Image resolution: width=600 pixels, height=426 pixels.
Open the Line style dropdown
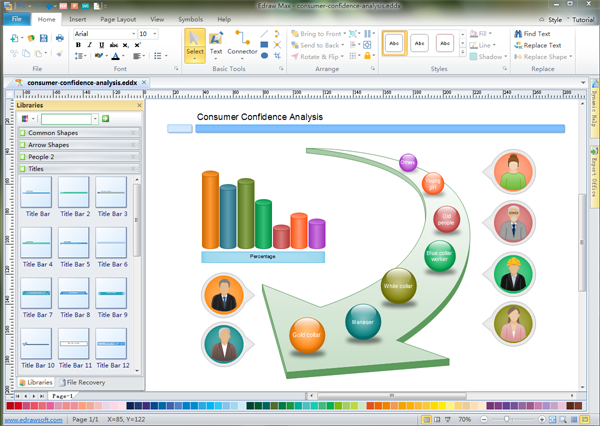coord(483,45)
